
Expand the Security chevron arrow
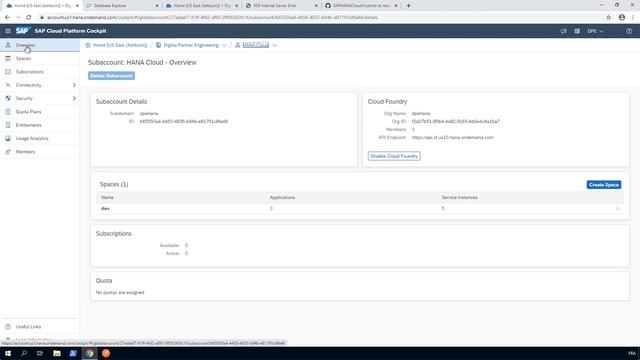coord(74,98)
